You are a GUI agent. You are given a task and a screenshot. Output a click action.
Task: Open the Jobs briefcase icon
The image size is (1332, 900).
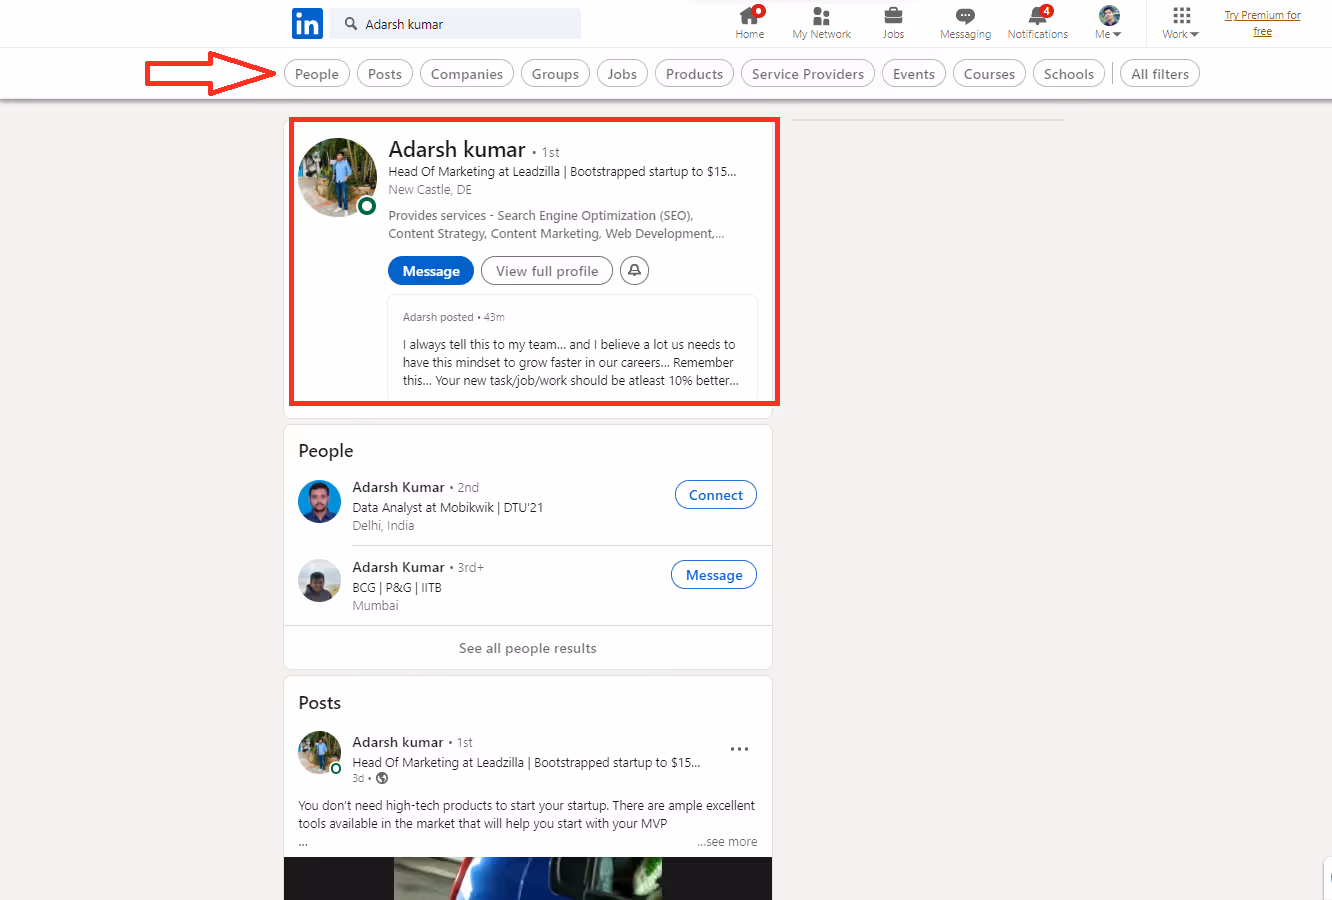click(893, 20)
